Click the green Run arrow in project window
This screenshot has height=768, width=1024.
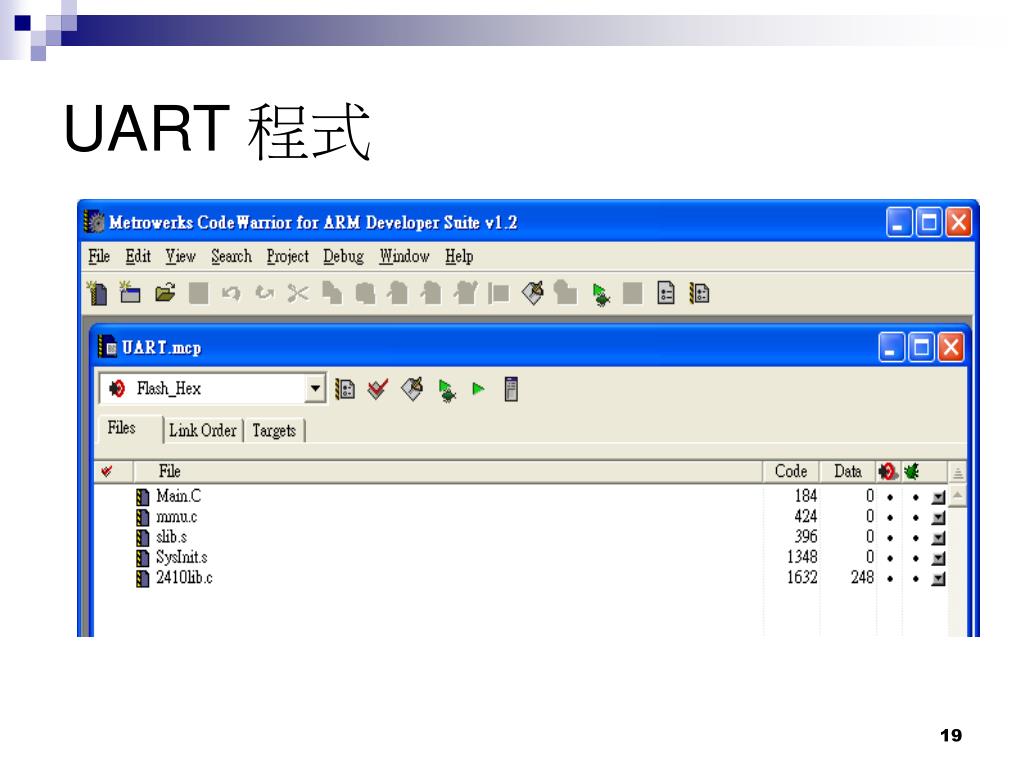479,389
